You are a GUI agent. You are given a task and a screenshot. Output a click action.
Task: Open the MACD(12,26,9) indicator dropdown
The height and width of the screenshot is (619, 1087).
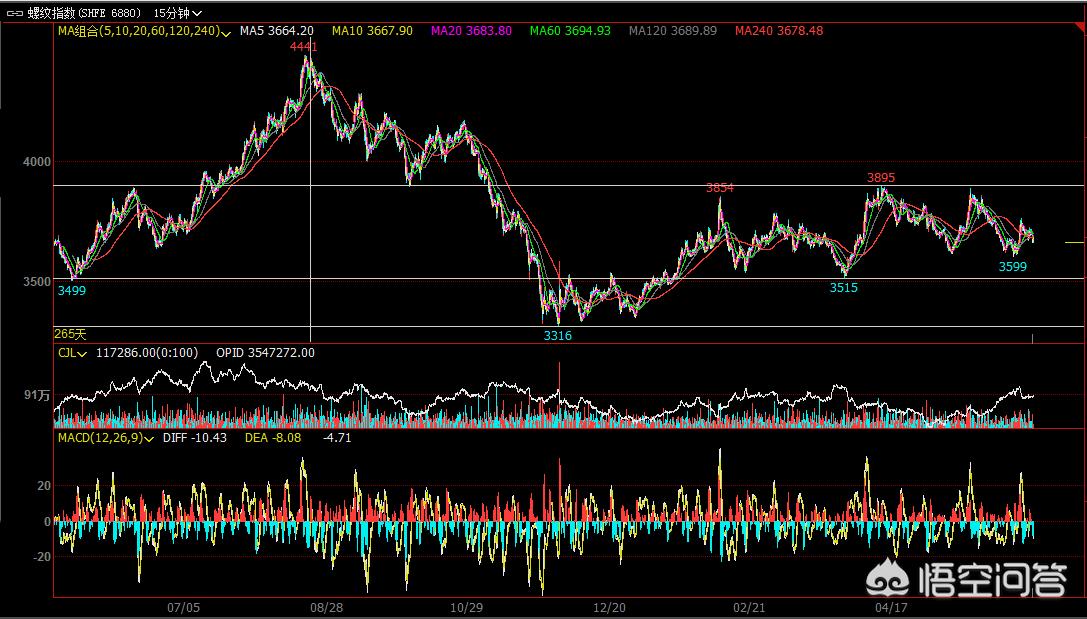coord(105,438)
